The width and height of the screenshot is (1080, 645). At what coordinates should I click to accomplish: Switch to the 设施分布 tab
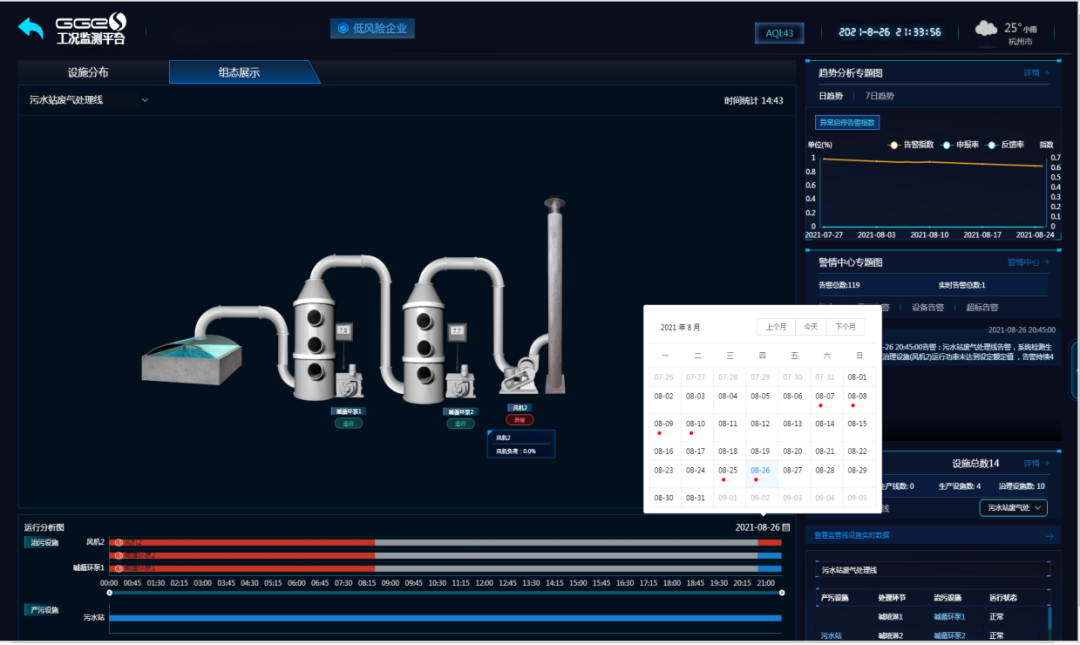coord(88,73)
